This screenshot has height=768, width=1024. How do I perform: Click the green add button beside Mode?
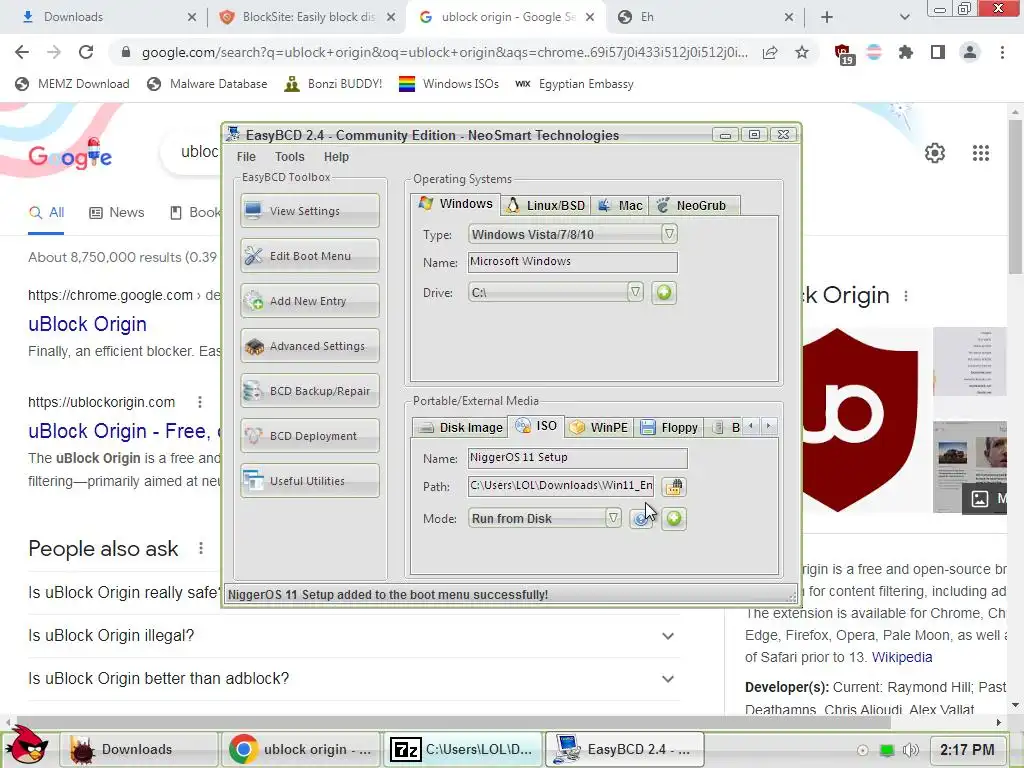tap(674, 519)
